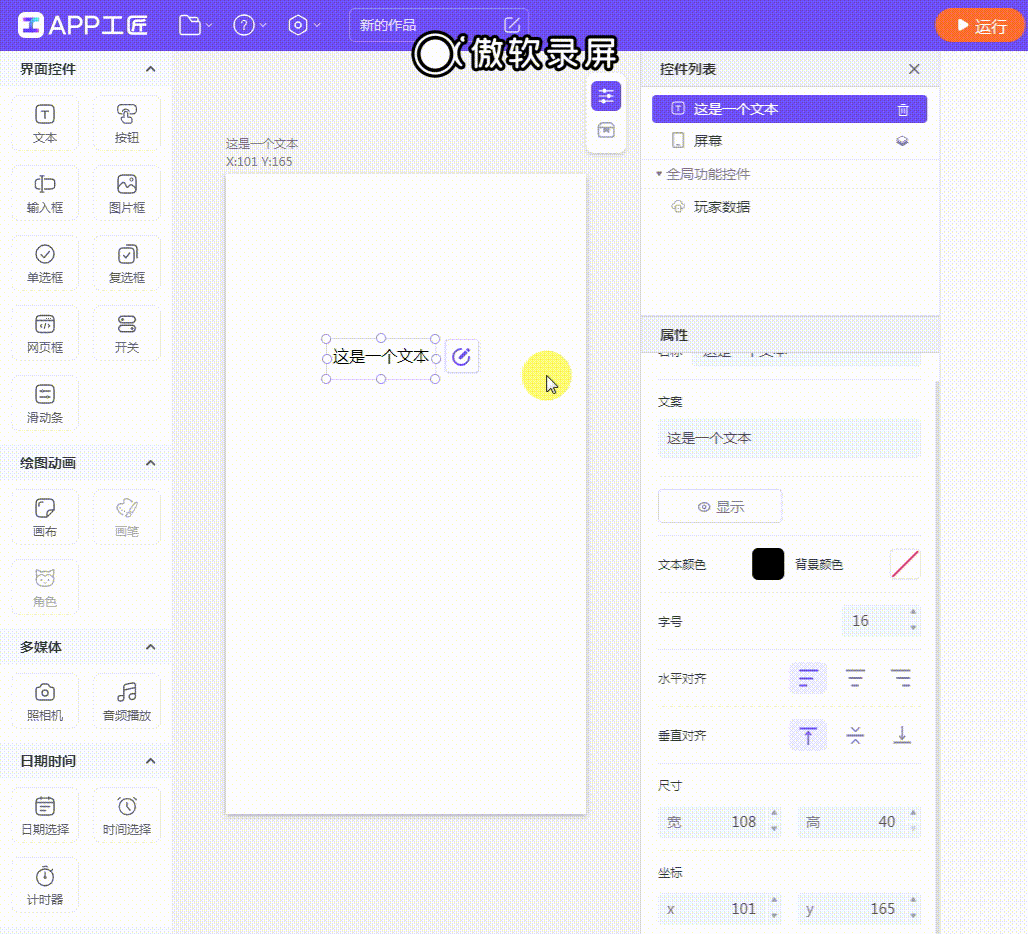Click the 宽 width value 108
1028x934 pixels.
pyautogui.click(x=743, y=821)
